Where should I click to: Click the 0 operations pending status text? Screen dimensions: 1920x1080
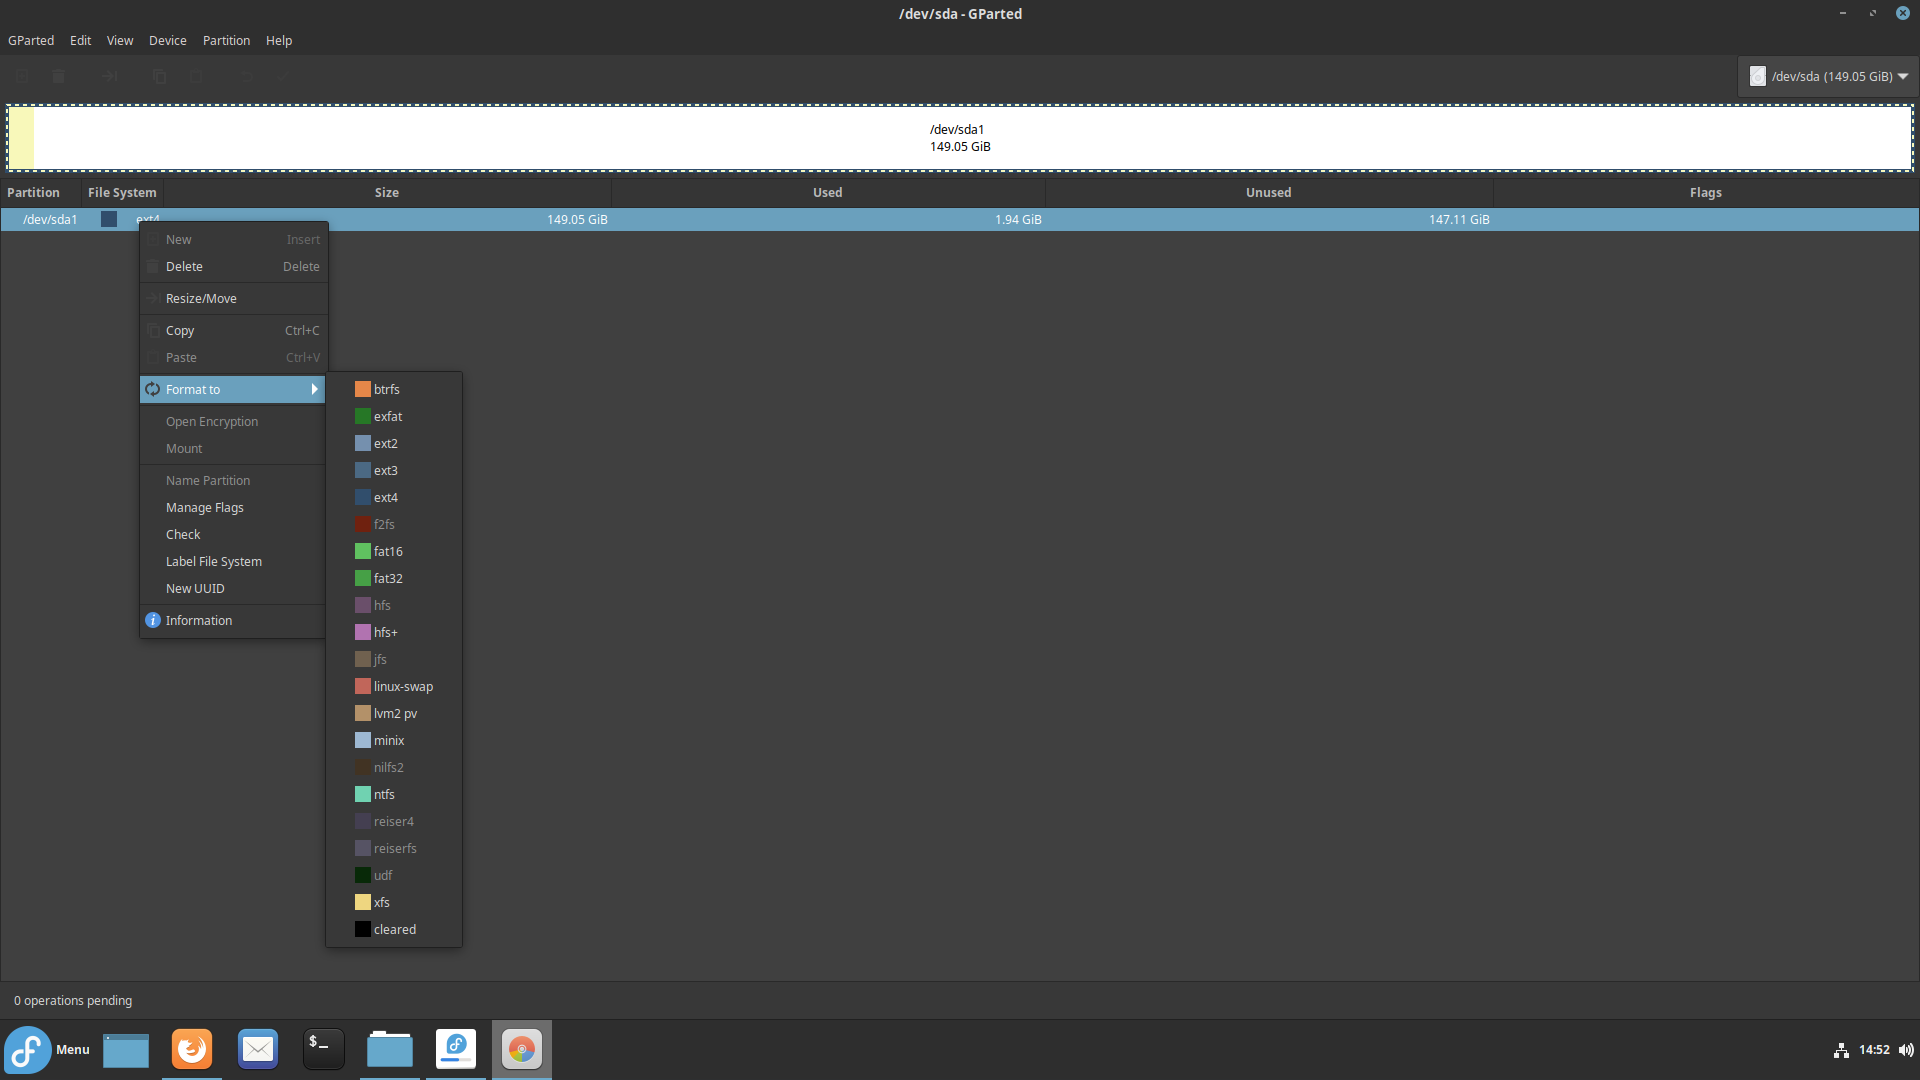click(x=73, y=1001)
